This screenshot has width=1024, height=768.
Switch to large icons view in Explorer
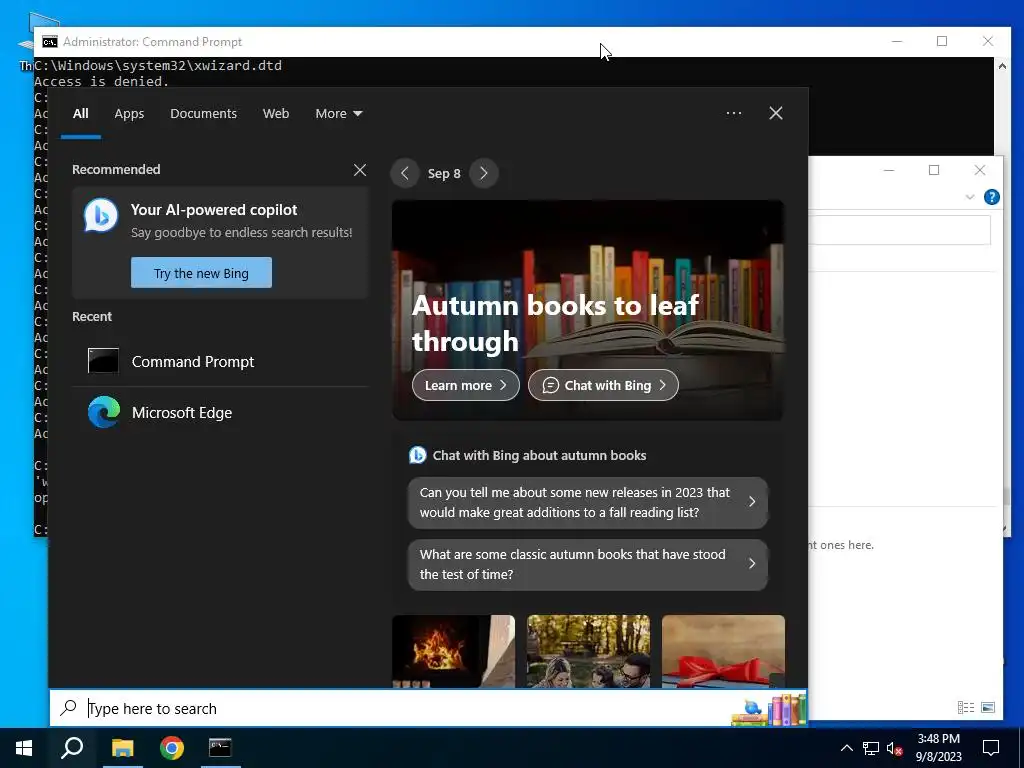[x=988, y=707]
